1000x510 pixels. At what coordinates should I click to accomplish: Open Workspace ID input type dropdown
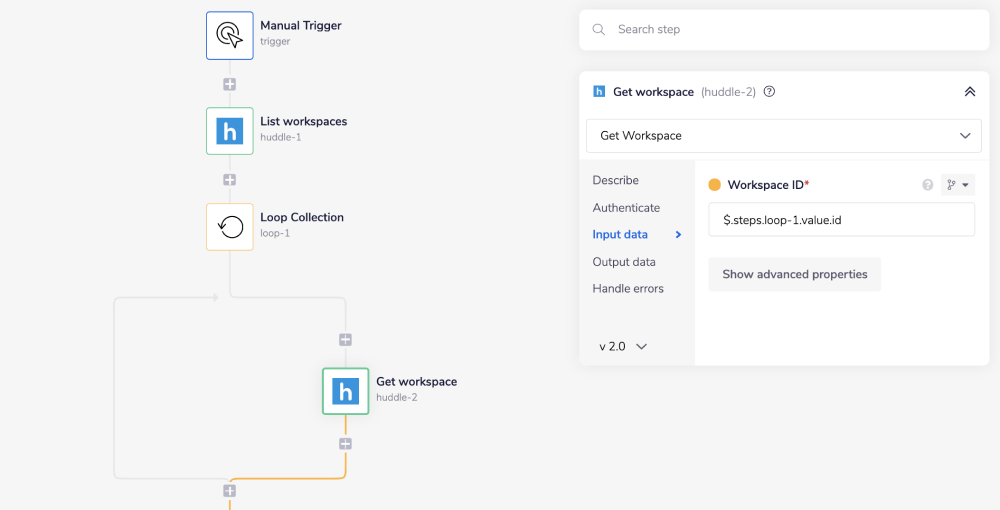pyautogui.click(x=957, y=185)
